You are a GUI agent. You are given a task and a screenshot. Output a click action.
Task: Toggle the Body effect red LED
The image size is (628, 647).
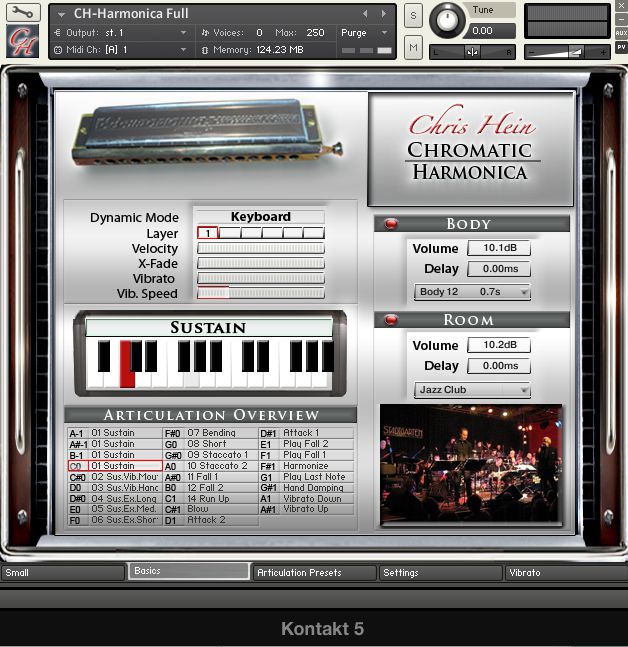390,224
